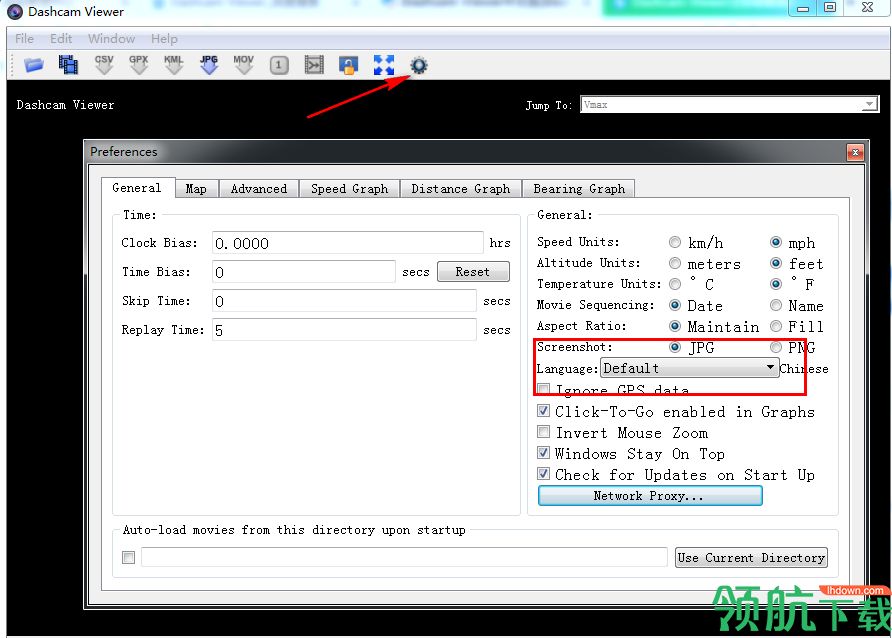
Task: Click the film strip movie list icon
Action: coord(68,65)
